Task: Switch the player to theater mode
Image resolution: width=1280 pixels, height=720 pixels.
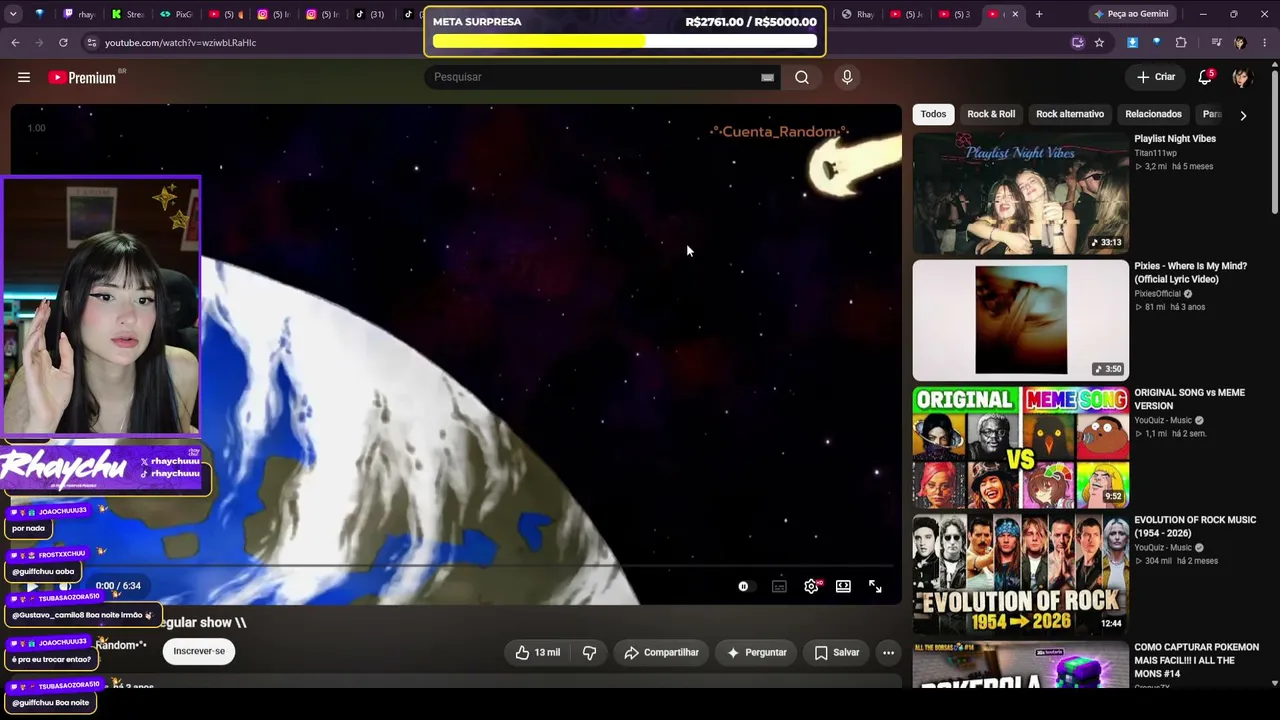Action: 843,586
